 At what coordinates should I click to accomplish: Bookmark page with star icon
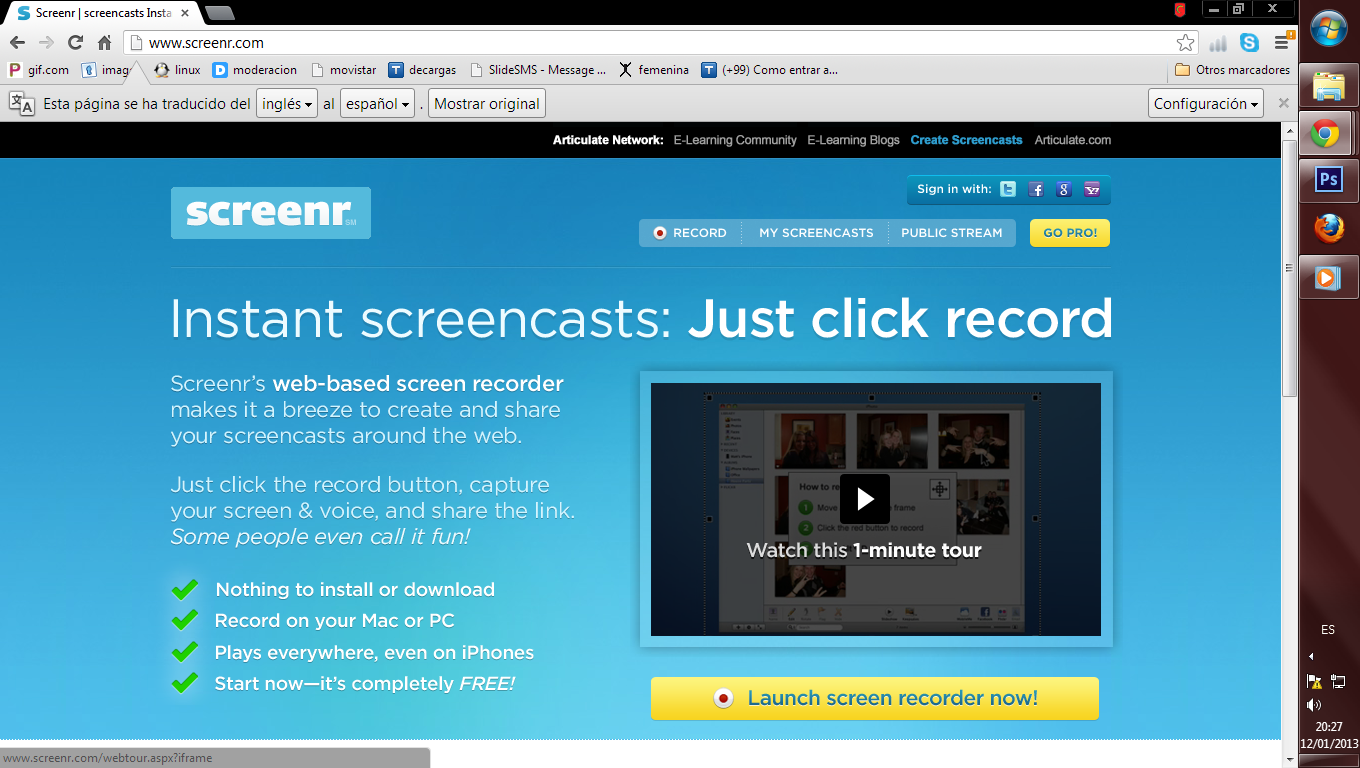click(1185, 43)
